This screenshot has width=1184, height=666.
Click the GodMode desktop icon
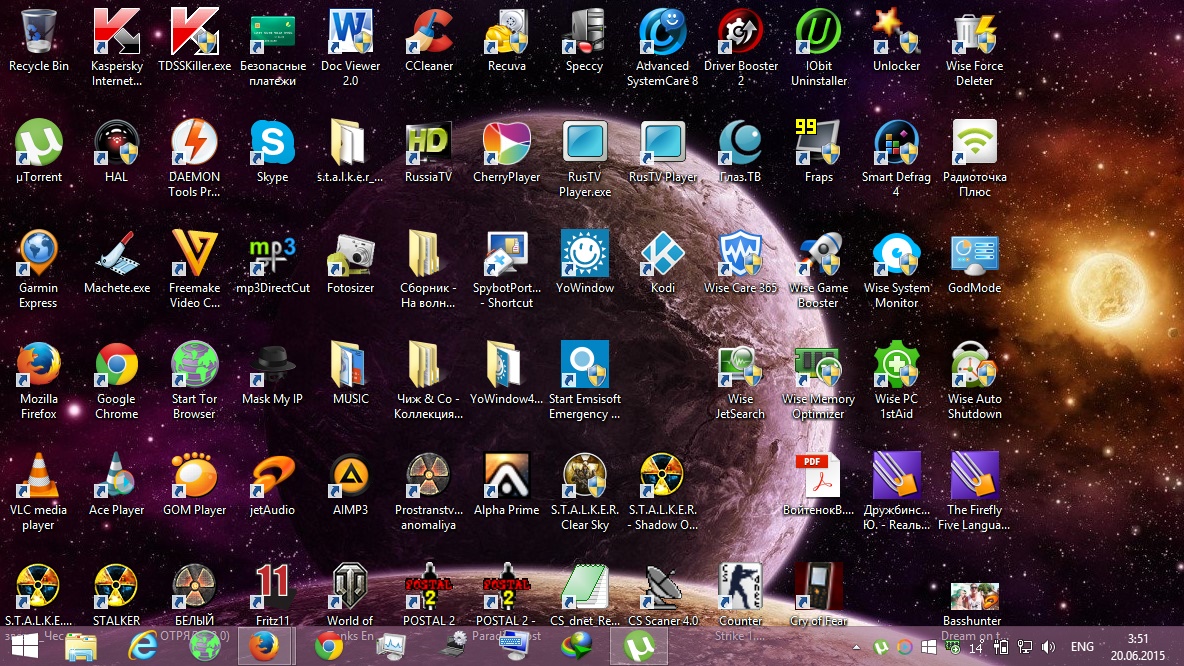975,254
